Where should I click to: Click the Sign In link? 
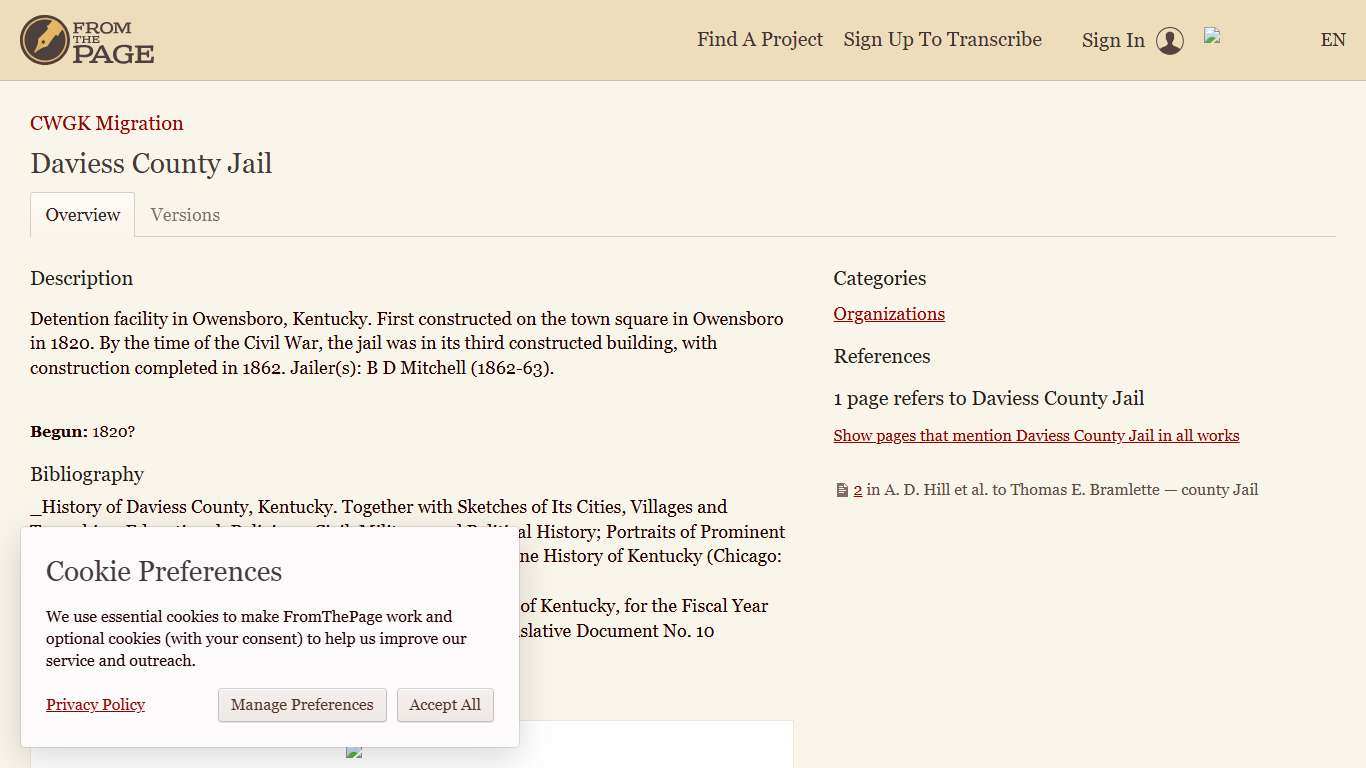(1113, 41)
